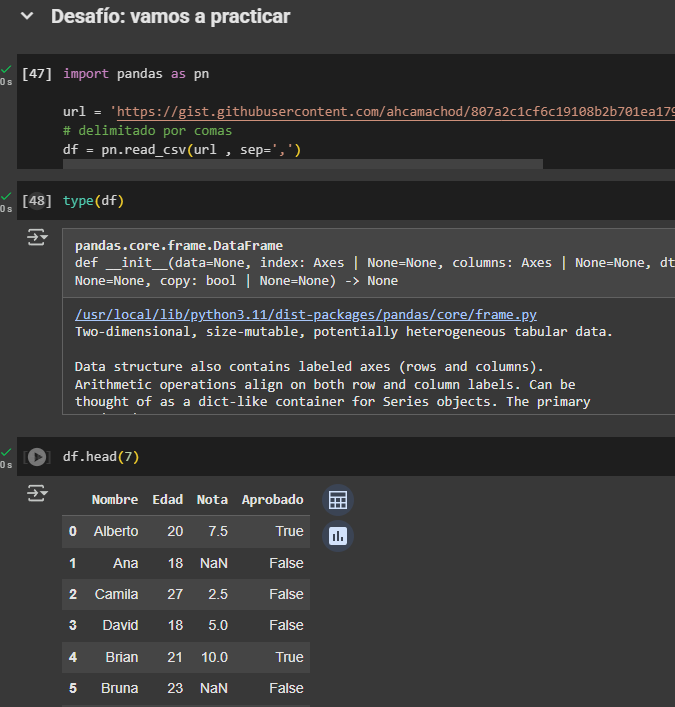Run the df.head(7) cell

[37, 457]
